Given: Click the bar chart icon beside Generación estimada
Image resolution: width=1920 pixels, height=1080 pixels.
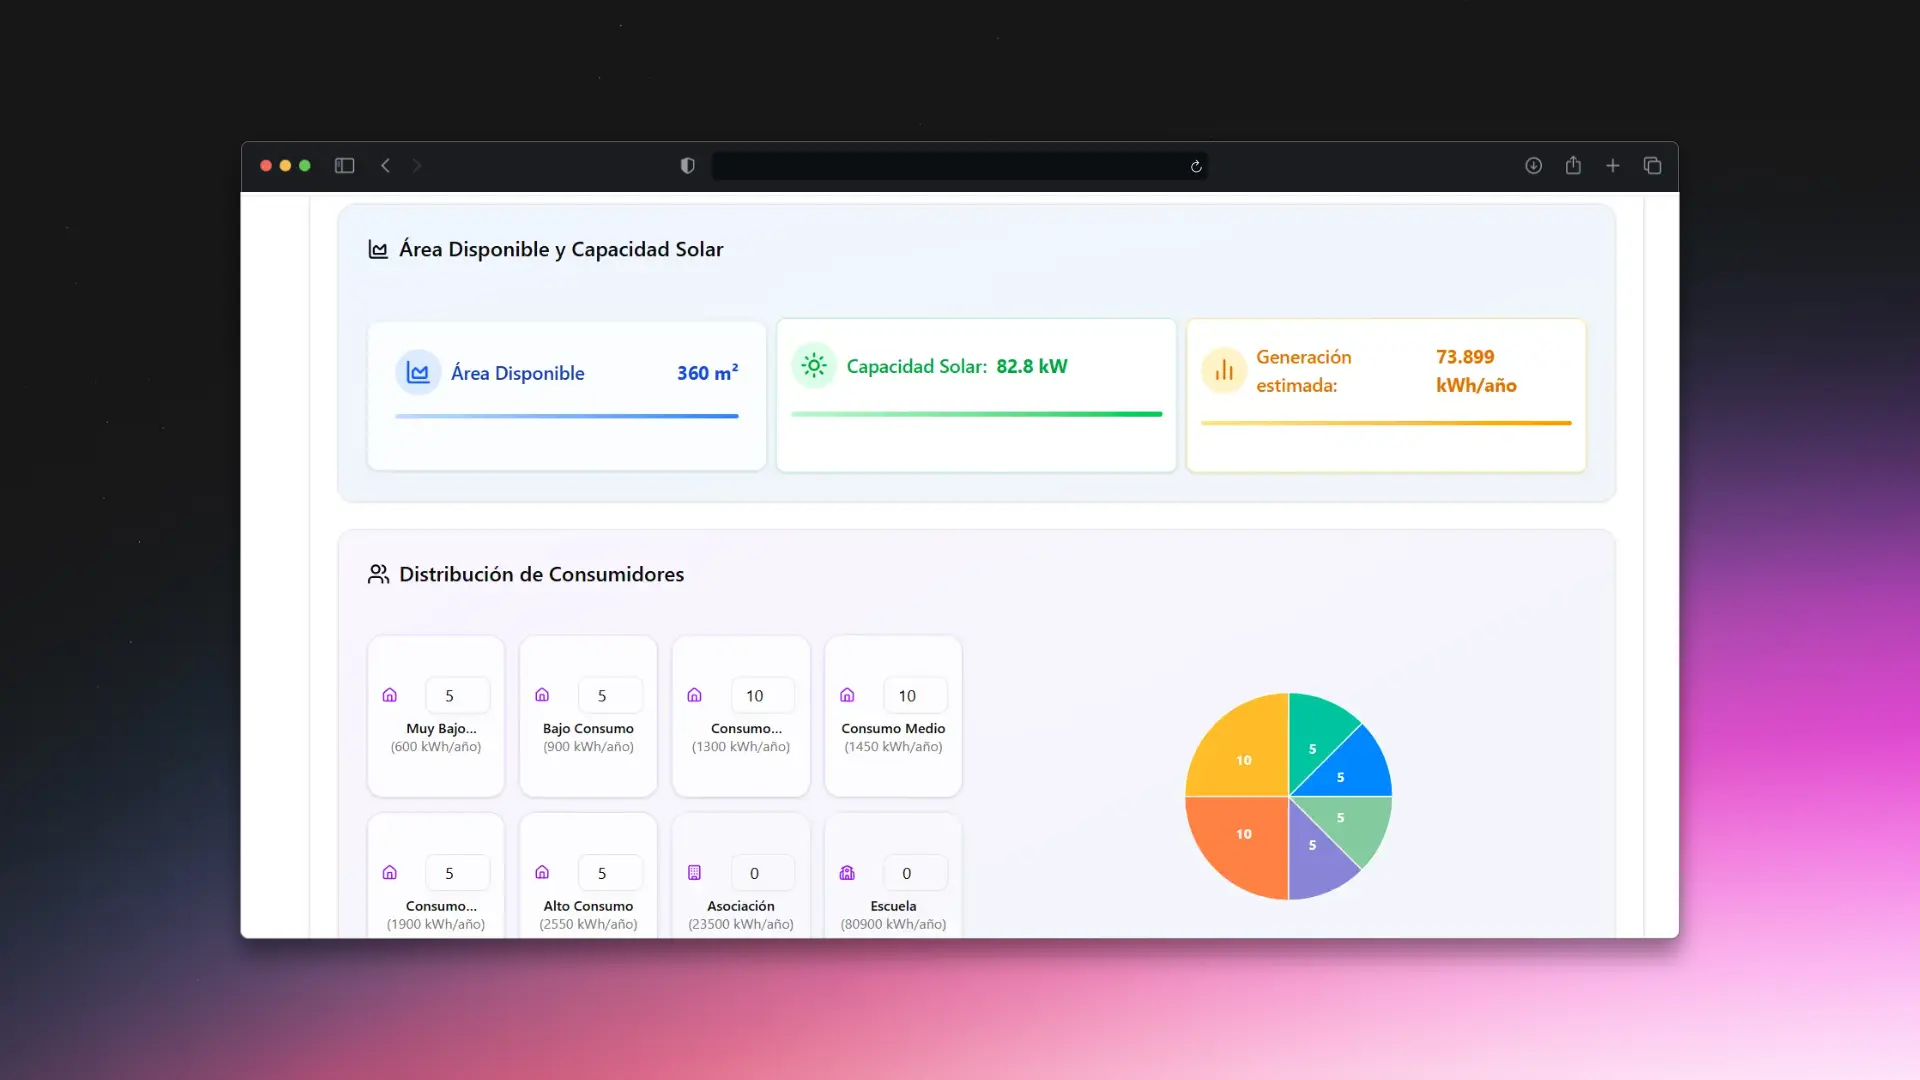Looking at the screenshot, I should click(x=1224, y=371).
